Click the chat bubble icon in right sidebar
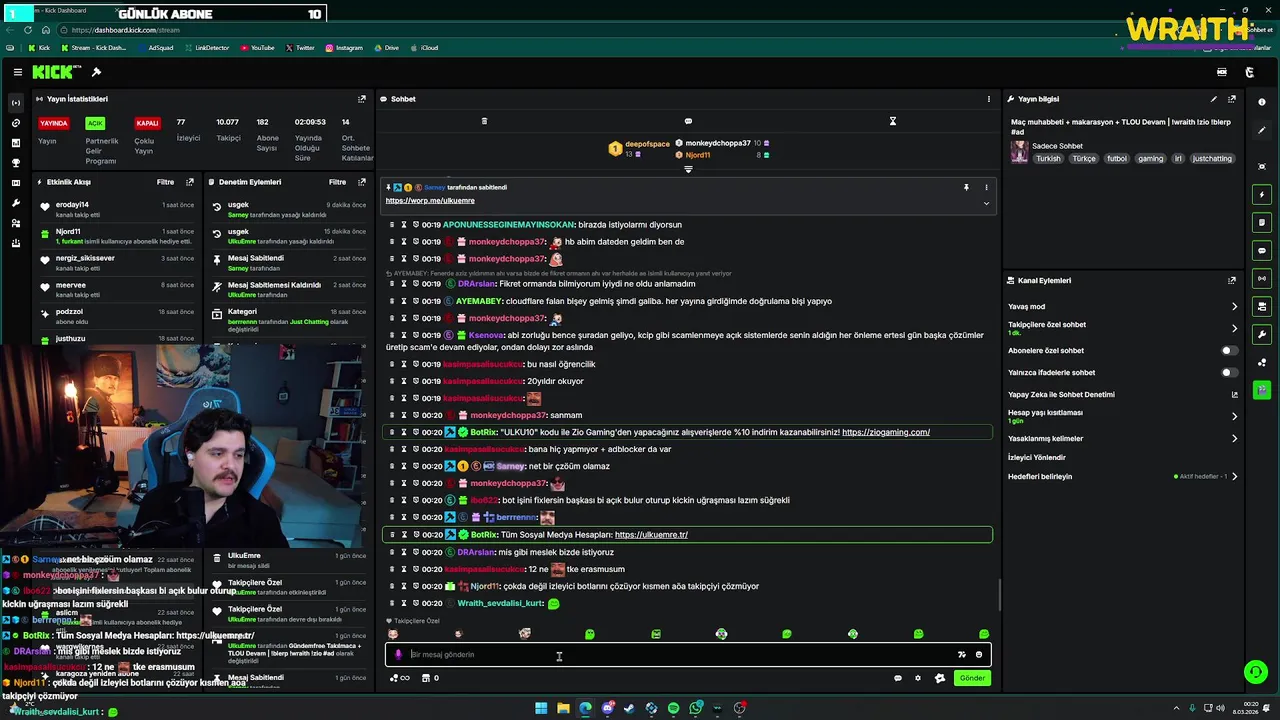Screen dimensions: 1280x720 tap(1262, 251)
